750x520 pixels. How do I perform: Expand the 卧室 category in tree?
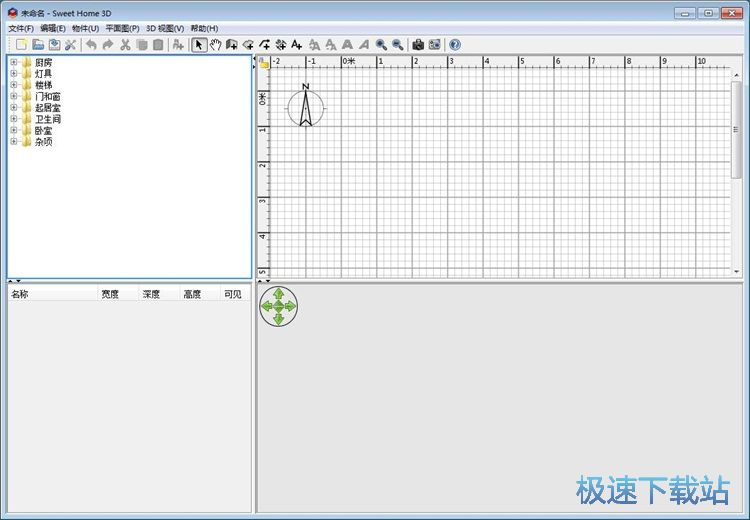coord(14,130)
